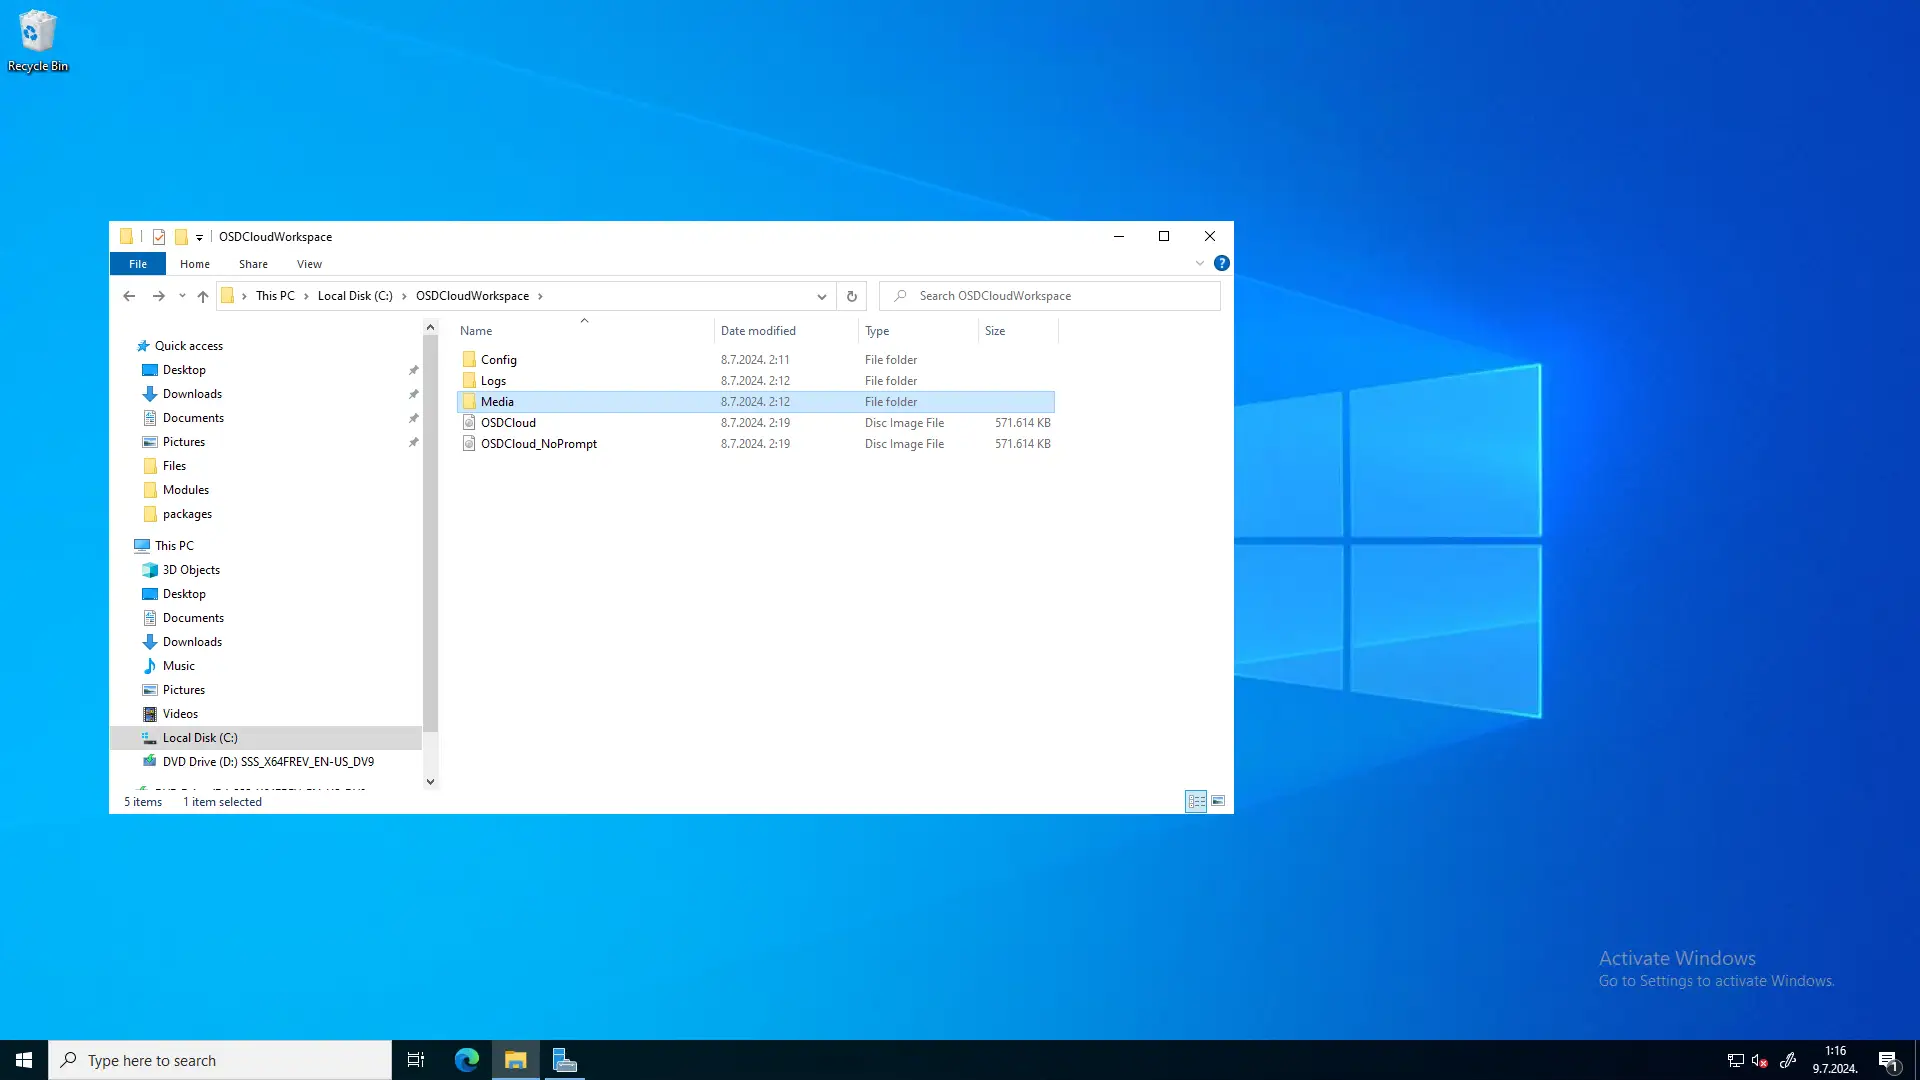Image resolution: width=1920 pixels, height=1080 pixels.
Task: Click the pen tray icon
Action: pos(1788,1061)
